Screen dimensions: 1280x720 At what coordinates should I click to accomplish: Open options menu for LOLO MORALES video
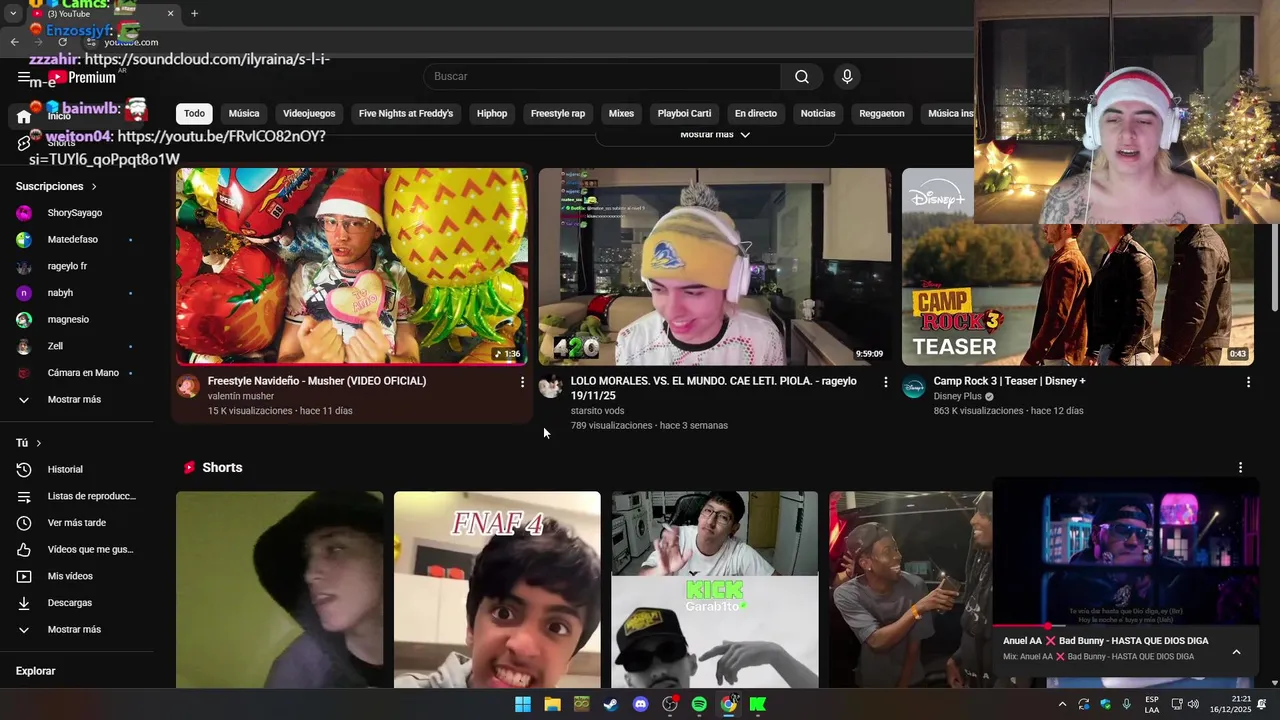(x=885, y=382)
